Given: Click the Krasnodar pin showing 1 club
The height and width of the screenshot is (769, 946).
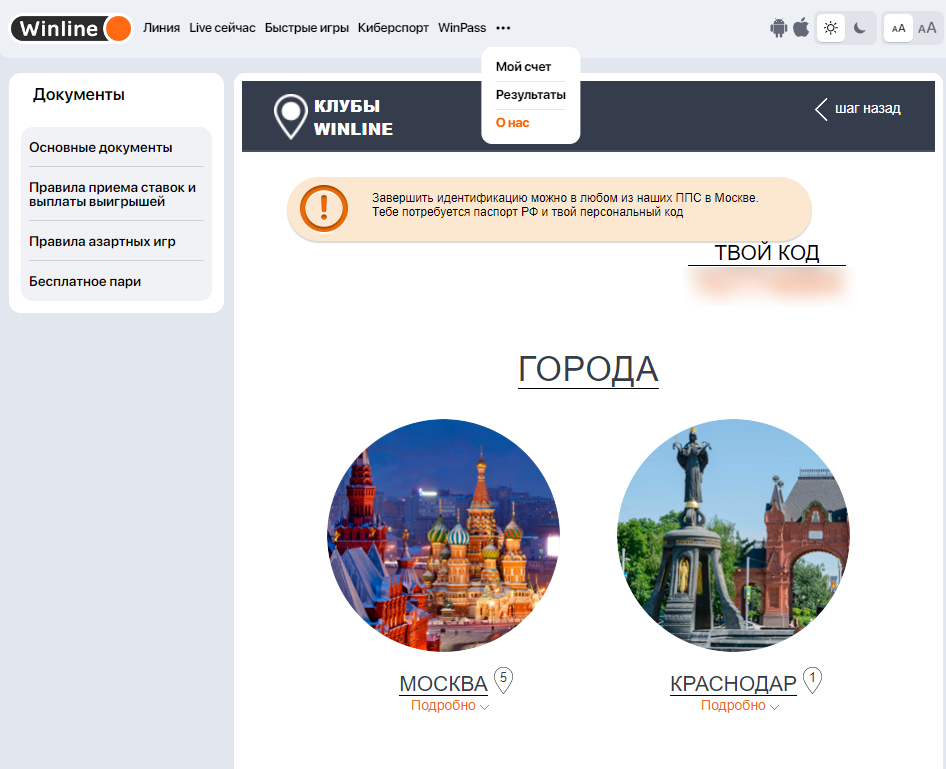Looking at the screenshot, I should 812,680.
